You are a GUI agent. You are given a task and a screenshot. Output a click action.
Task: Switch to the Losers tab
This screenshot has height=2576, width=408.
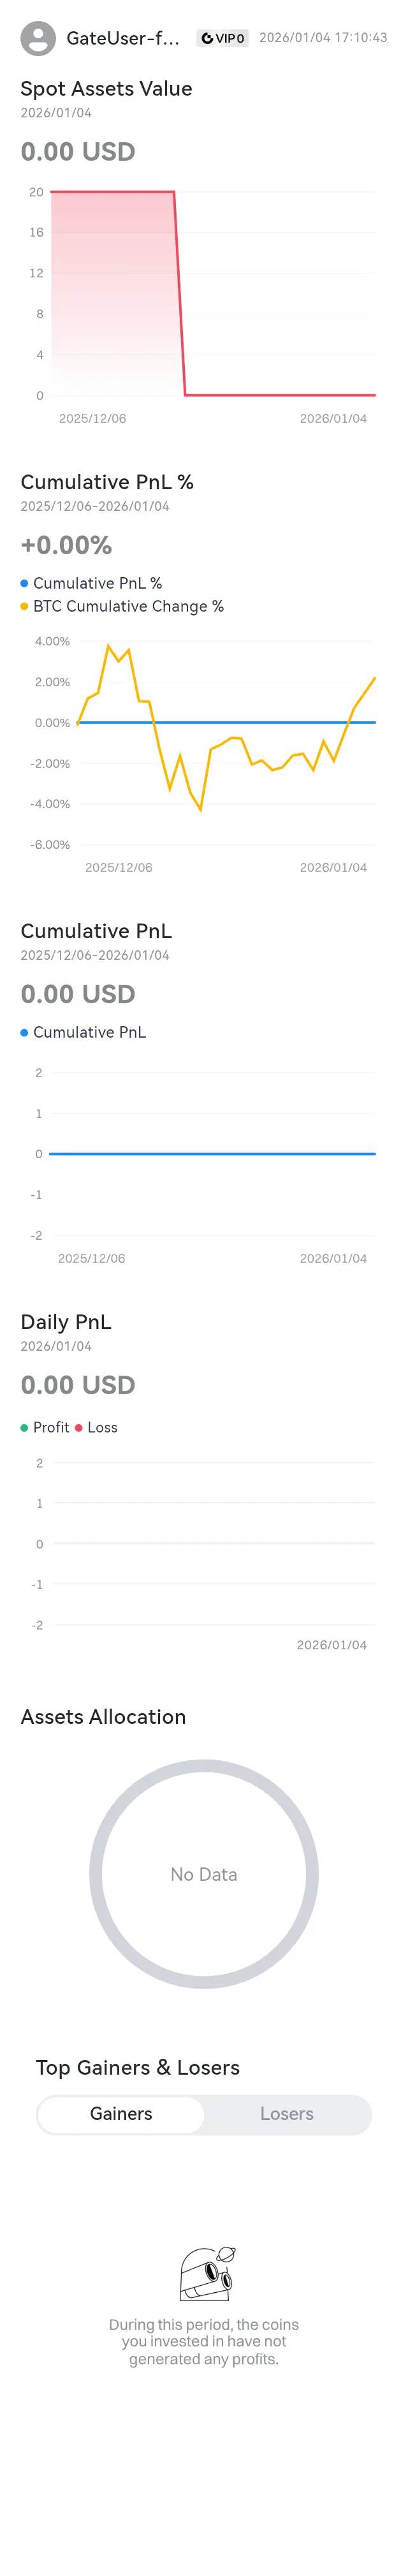287,2113
